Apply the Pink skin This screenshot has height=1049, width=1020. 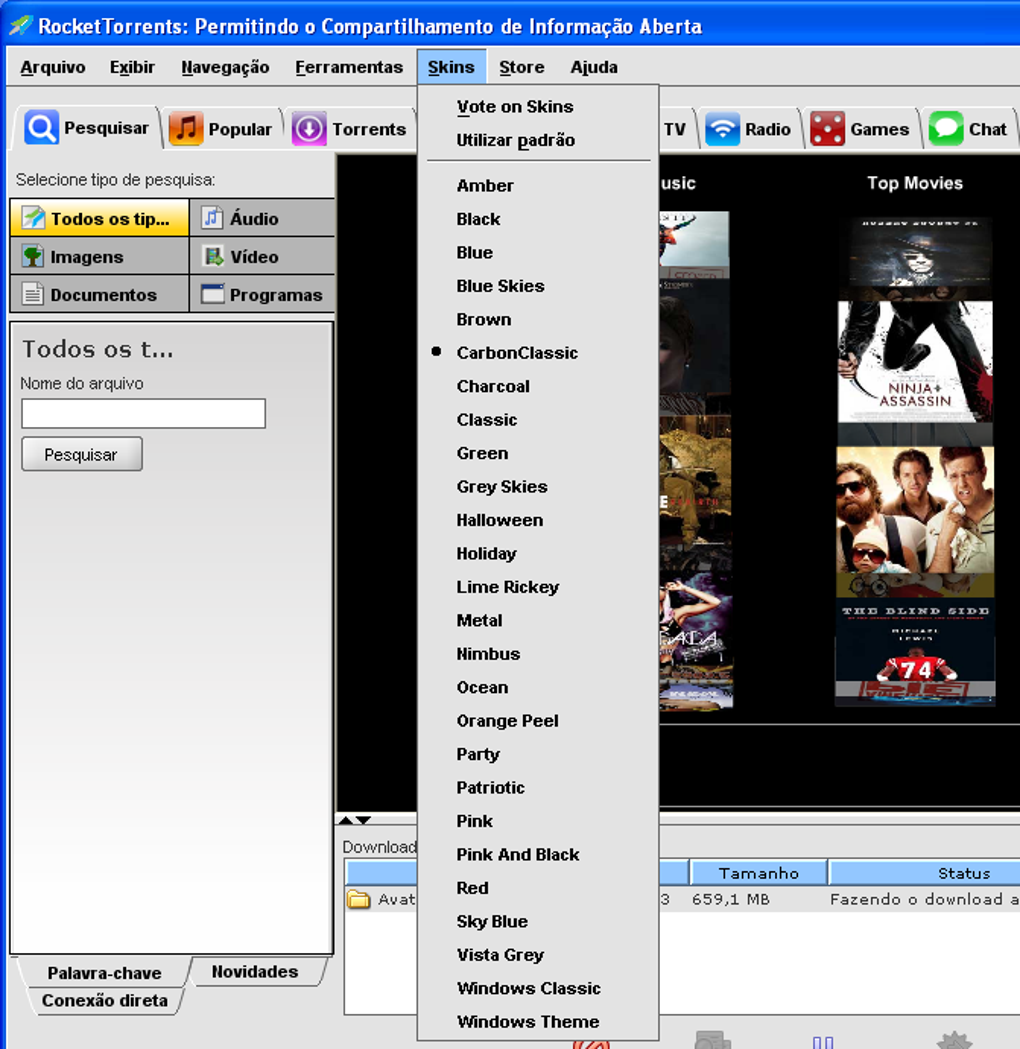pos(538,821)
